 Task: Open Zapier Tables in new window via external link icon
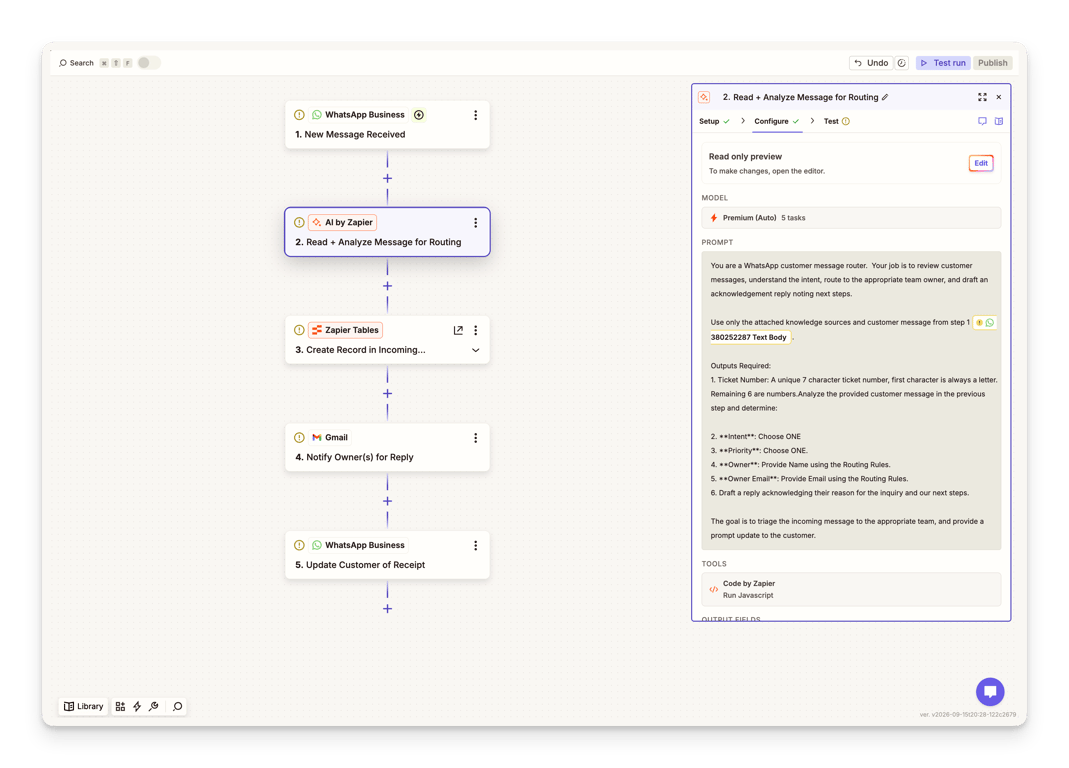[458, 330]
